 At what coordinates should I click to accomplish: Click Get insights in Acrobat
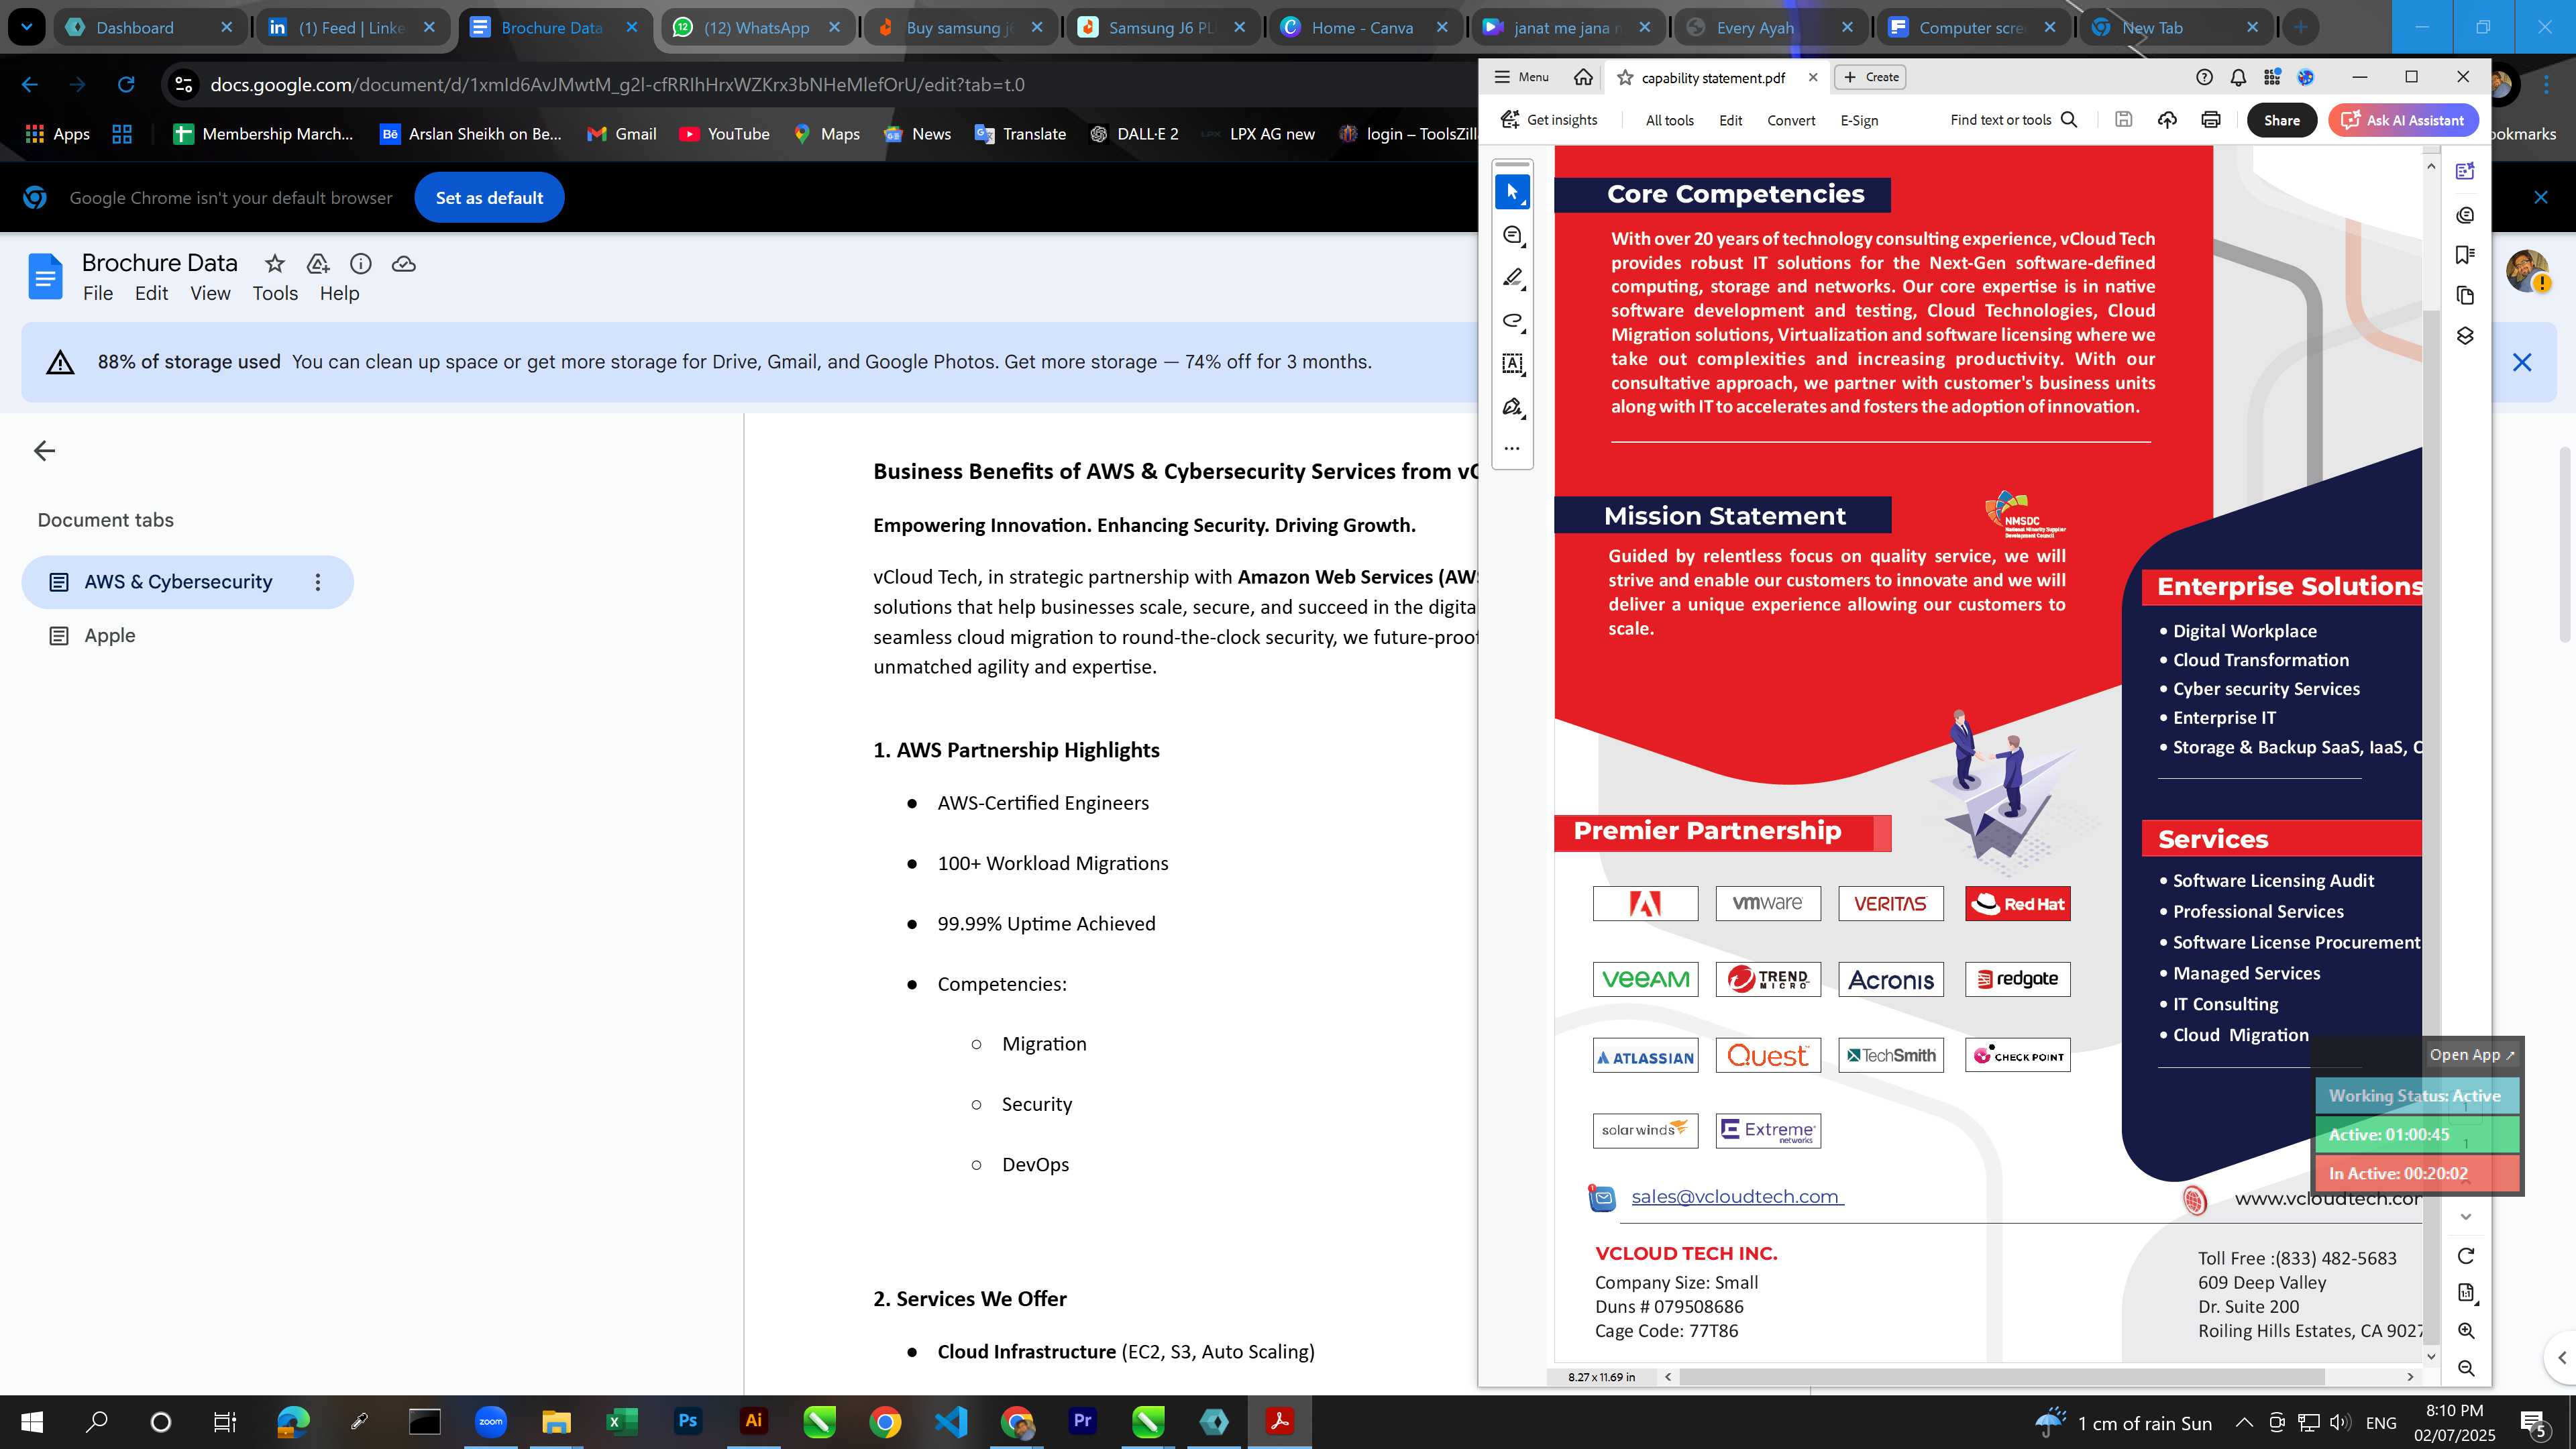tap(1549, 120)
